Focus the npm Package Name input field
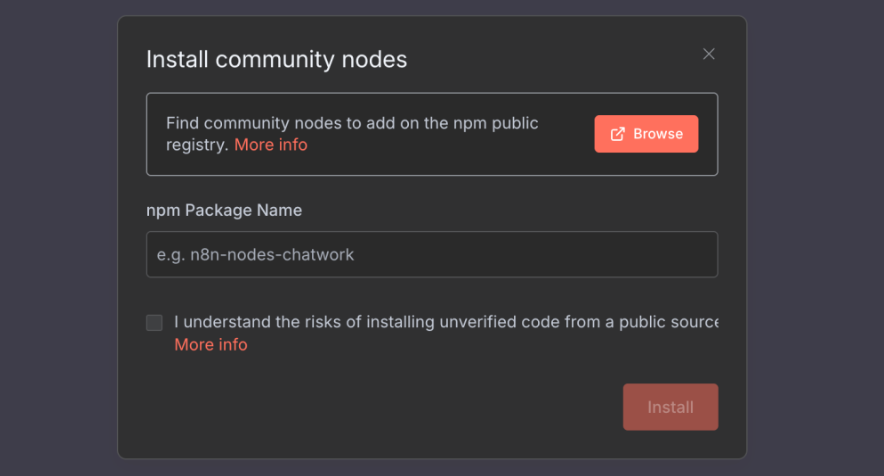Screen dimensions: 884x476 [431, 255]
